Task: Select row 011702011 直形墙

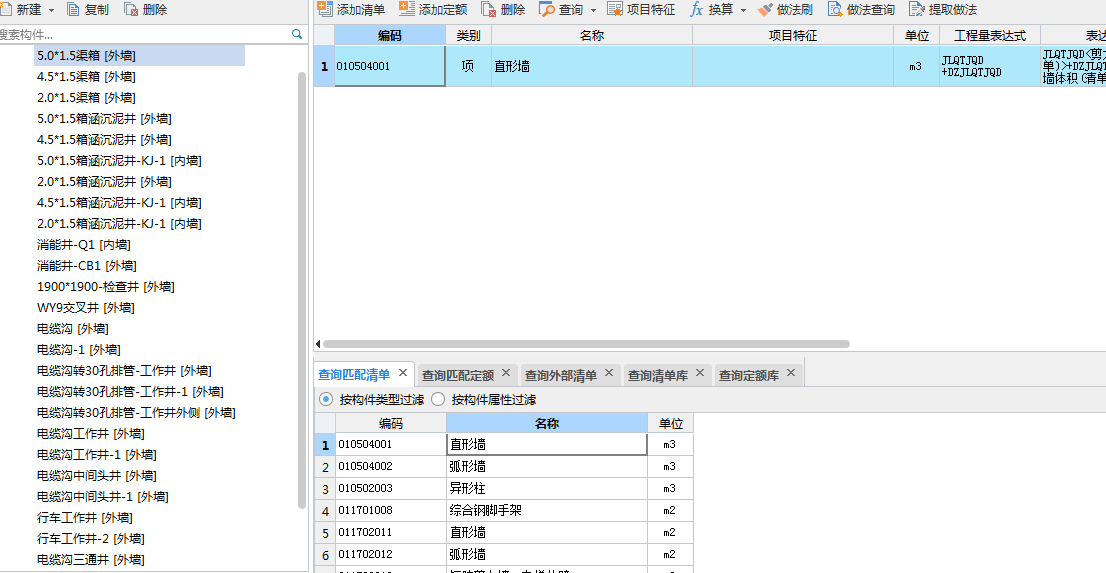Action: 504,532
